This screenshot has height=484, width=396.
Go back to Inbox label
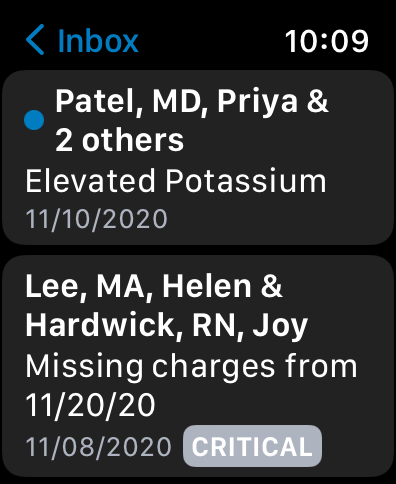tap(98, 41)
